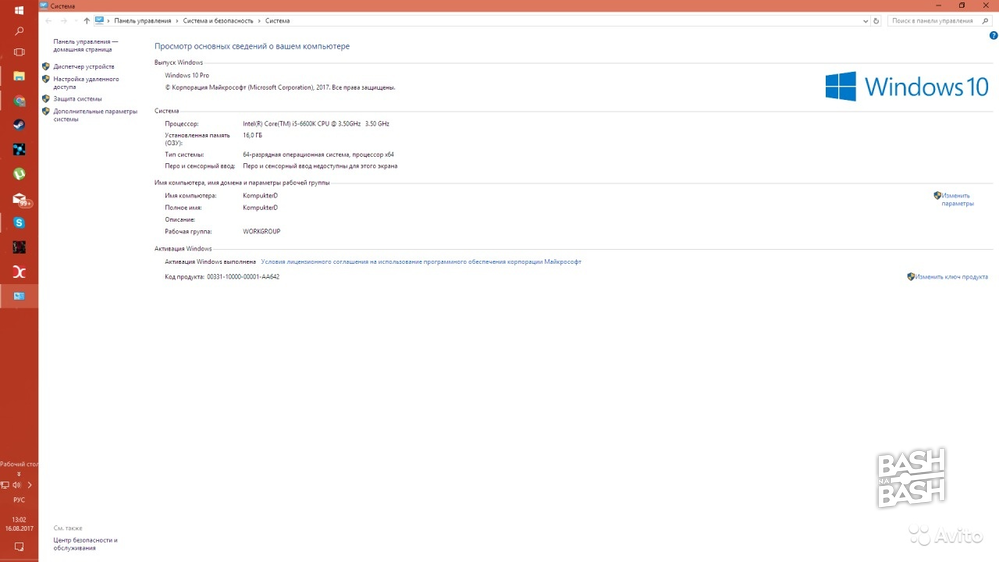
Task: Open Task View on the taskbar
Action: pos(19,52)
